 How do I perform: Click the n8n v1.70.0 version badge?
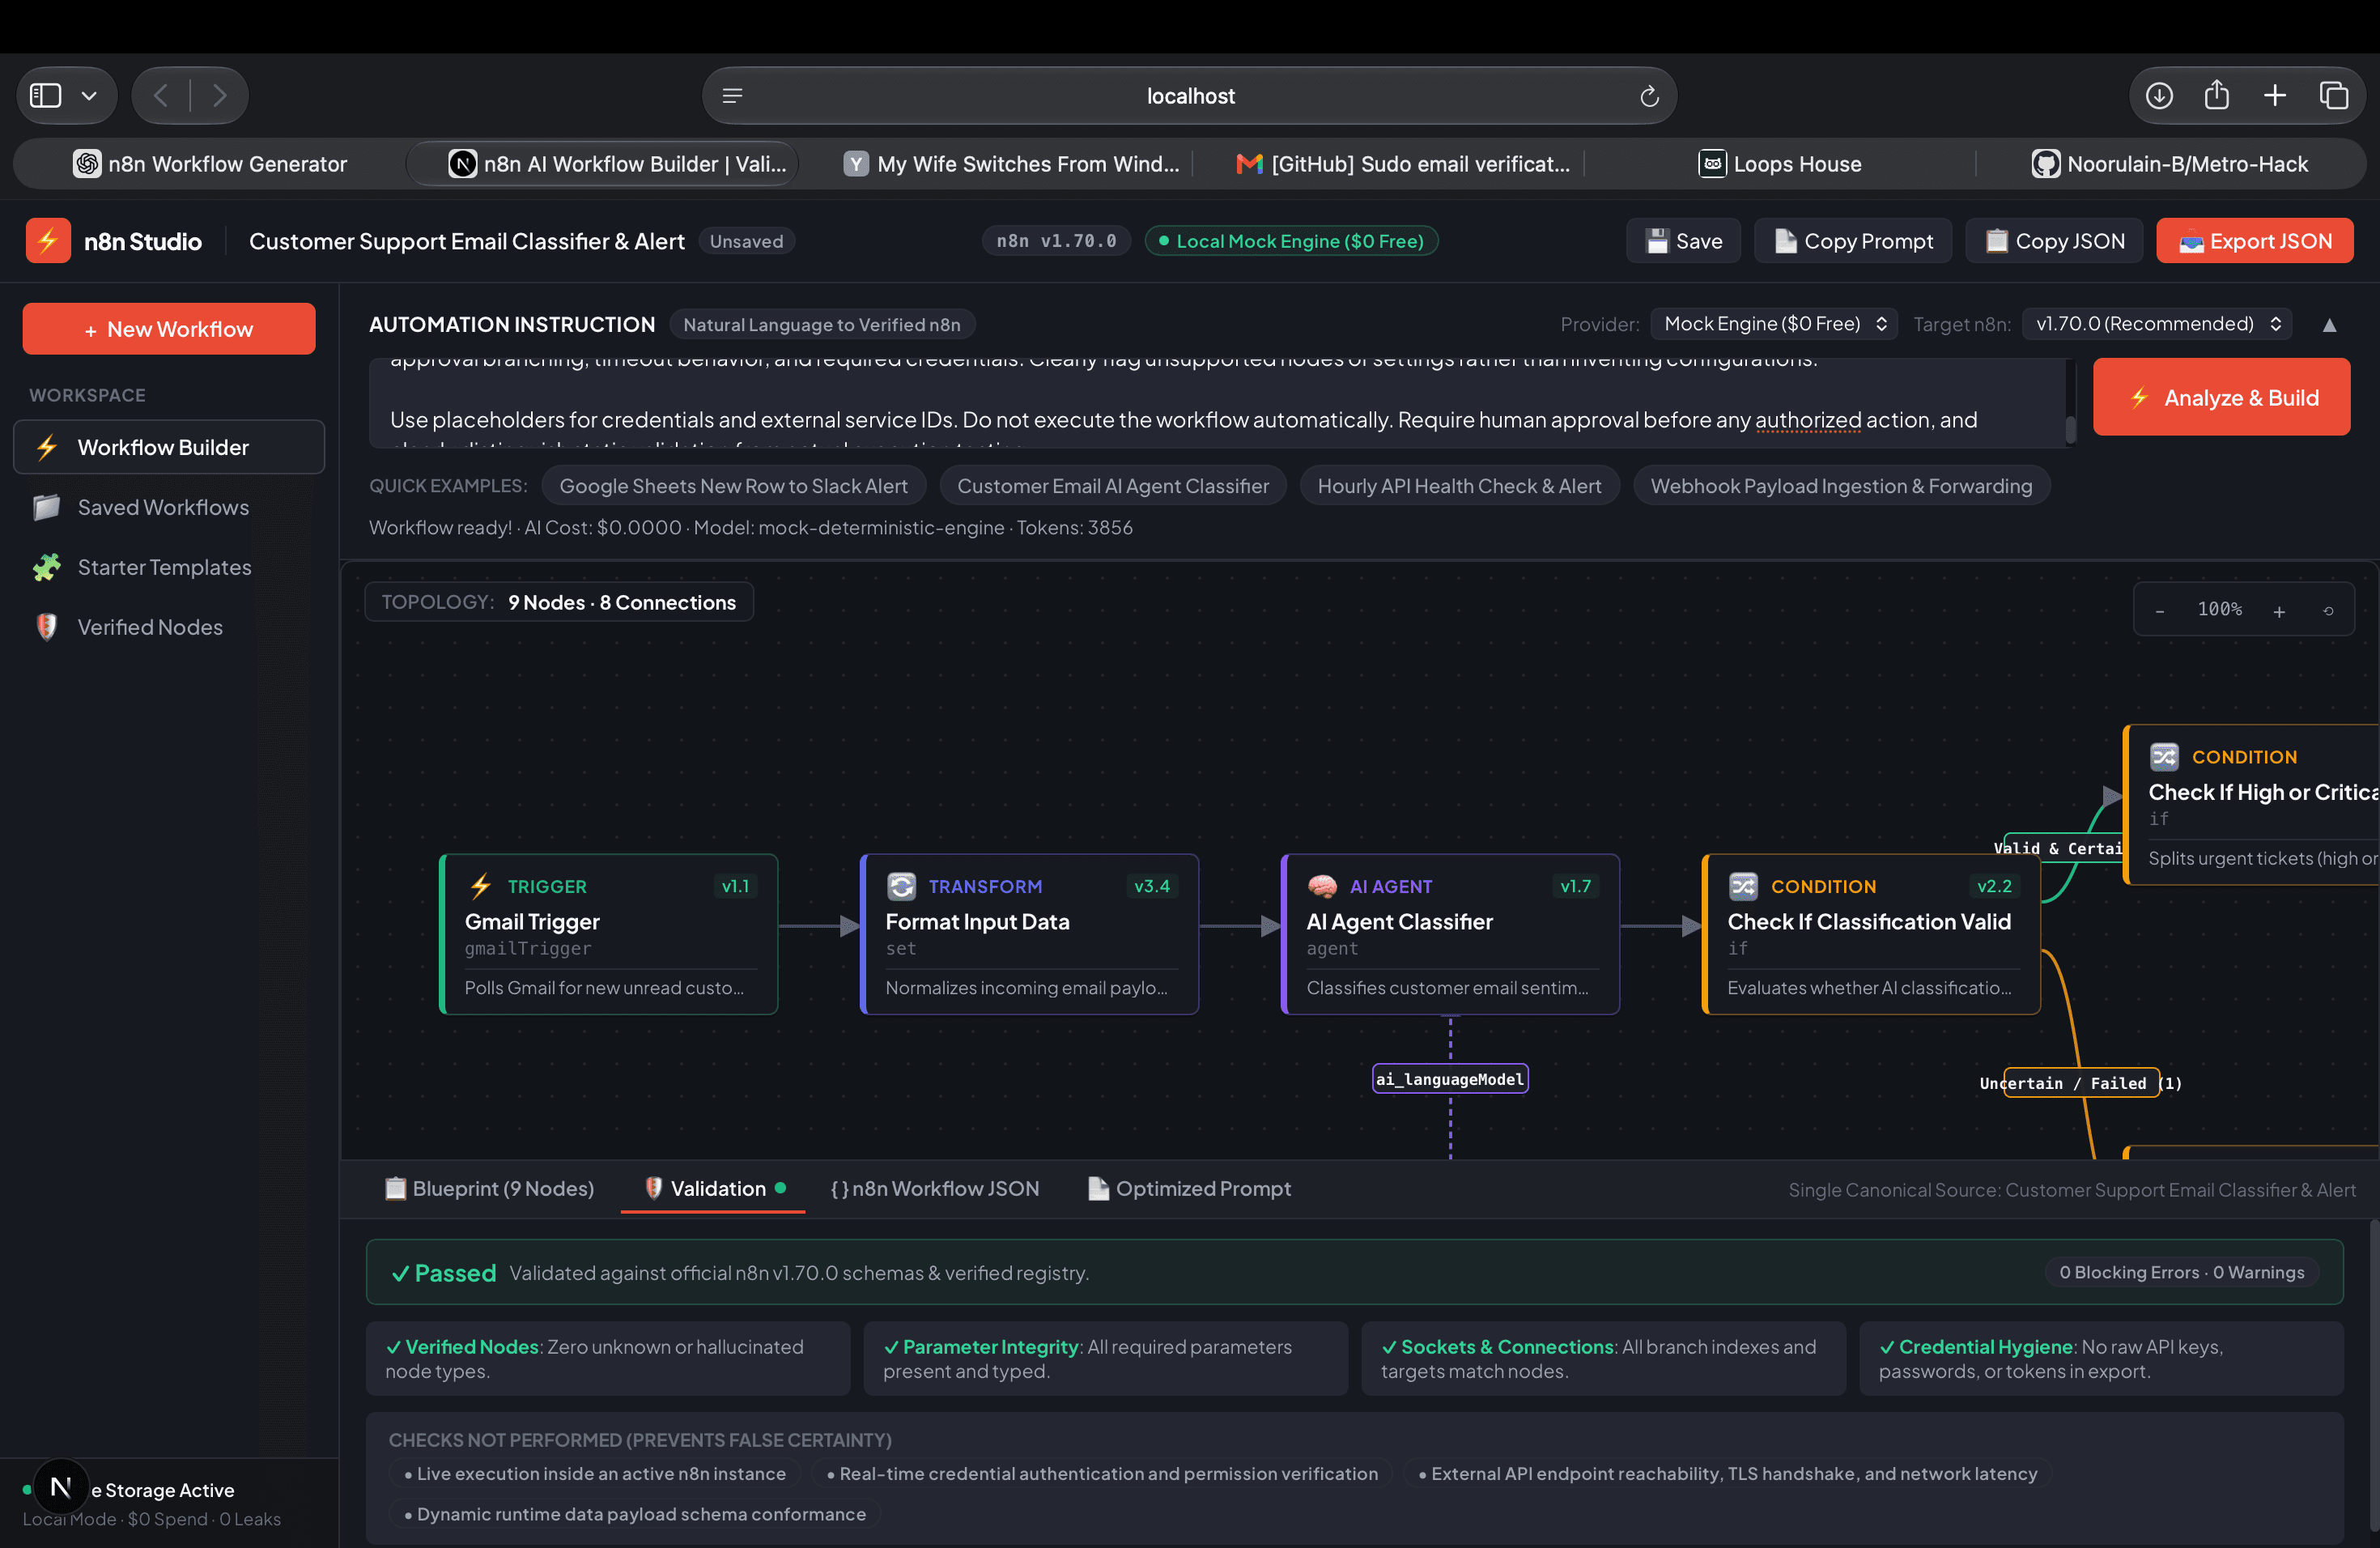point(1056,241)
